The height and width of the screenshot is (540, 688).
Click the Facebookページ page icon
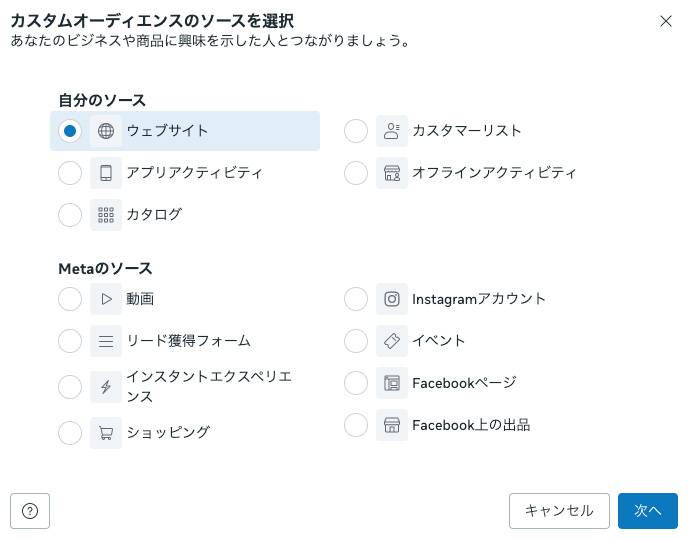point(392,383)
